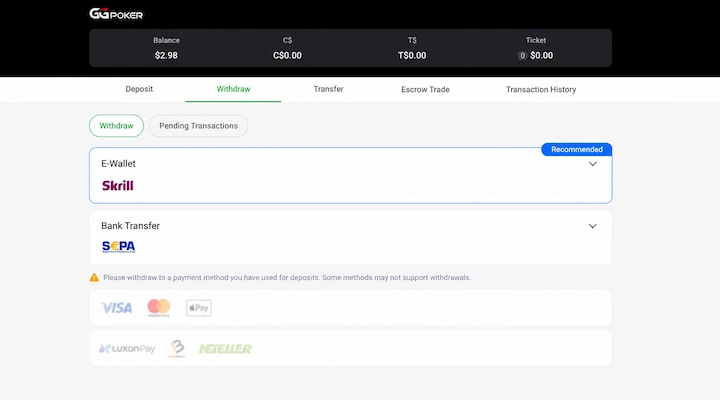Open the Withdraw tab
The height and width of the screenshot is (400, 720).
pos(233,89)
